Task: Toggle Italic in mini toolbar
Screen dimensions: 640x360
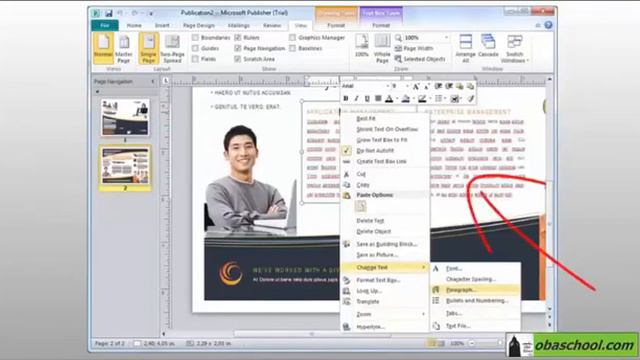Action: (x=356, y=98)
